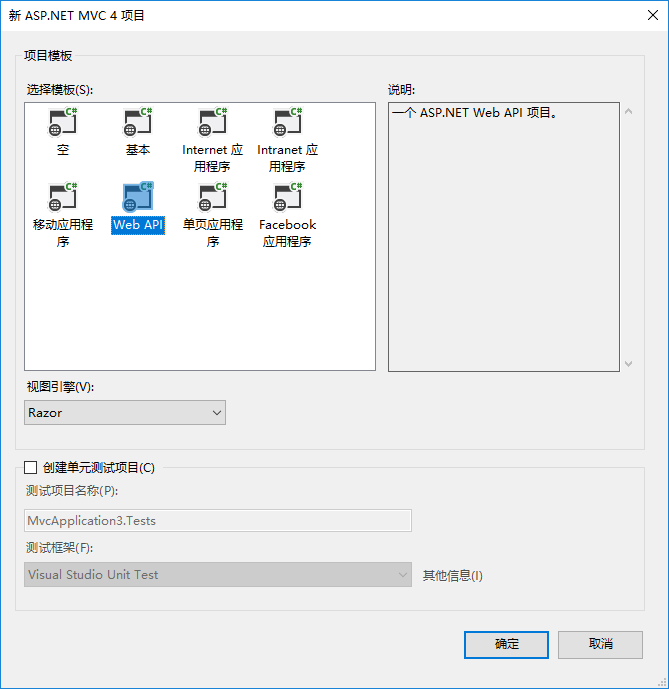Image resolution: width=669 pixels, height=689 pixels.
Task: Choose the Internet 应用程序 template icon
Action: click(213, 122)
